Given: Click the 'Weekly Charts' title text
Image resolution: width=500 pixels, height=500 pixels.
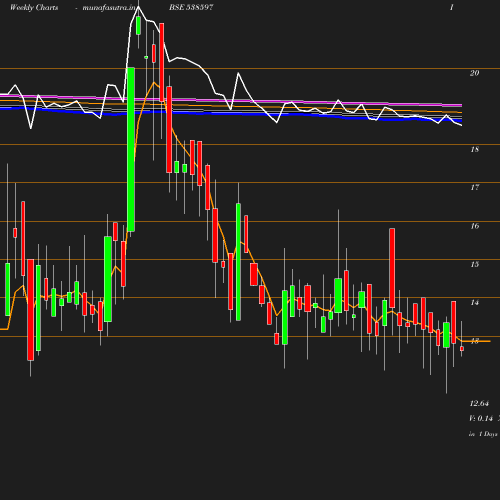Looking at the screenshot, I should pos(34,7).
